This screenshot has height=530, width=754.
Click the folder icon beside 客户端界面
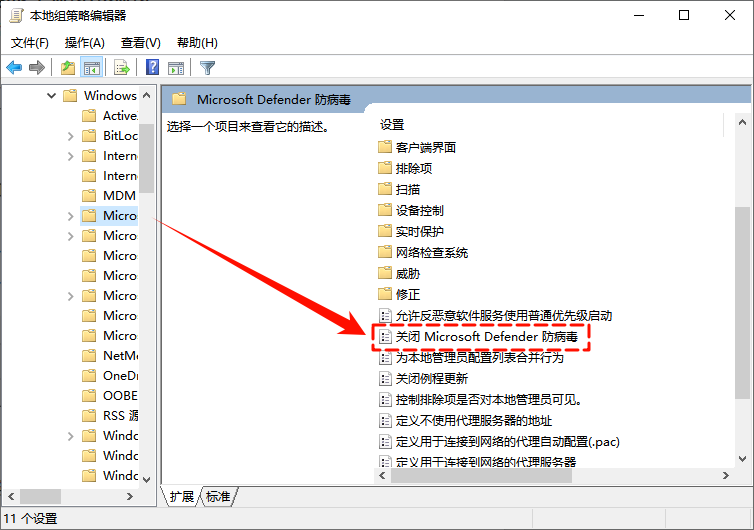coord(385,147)
